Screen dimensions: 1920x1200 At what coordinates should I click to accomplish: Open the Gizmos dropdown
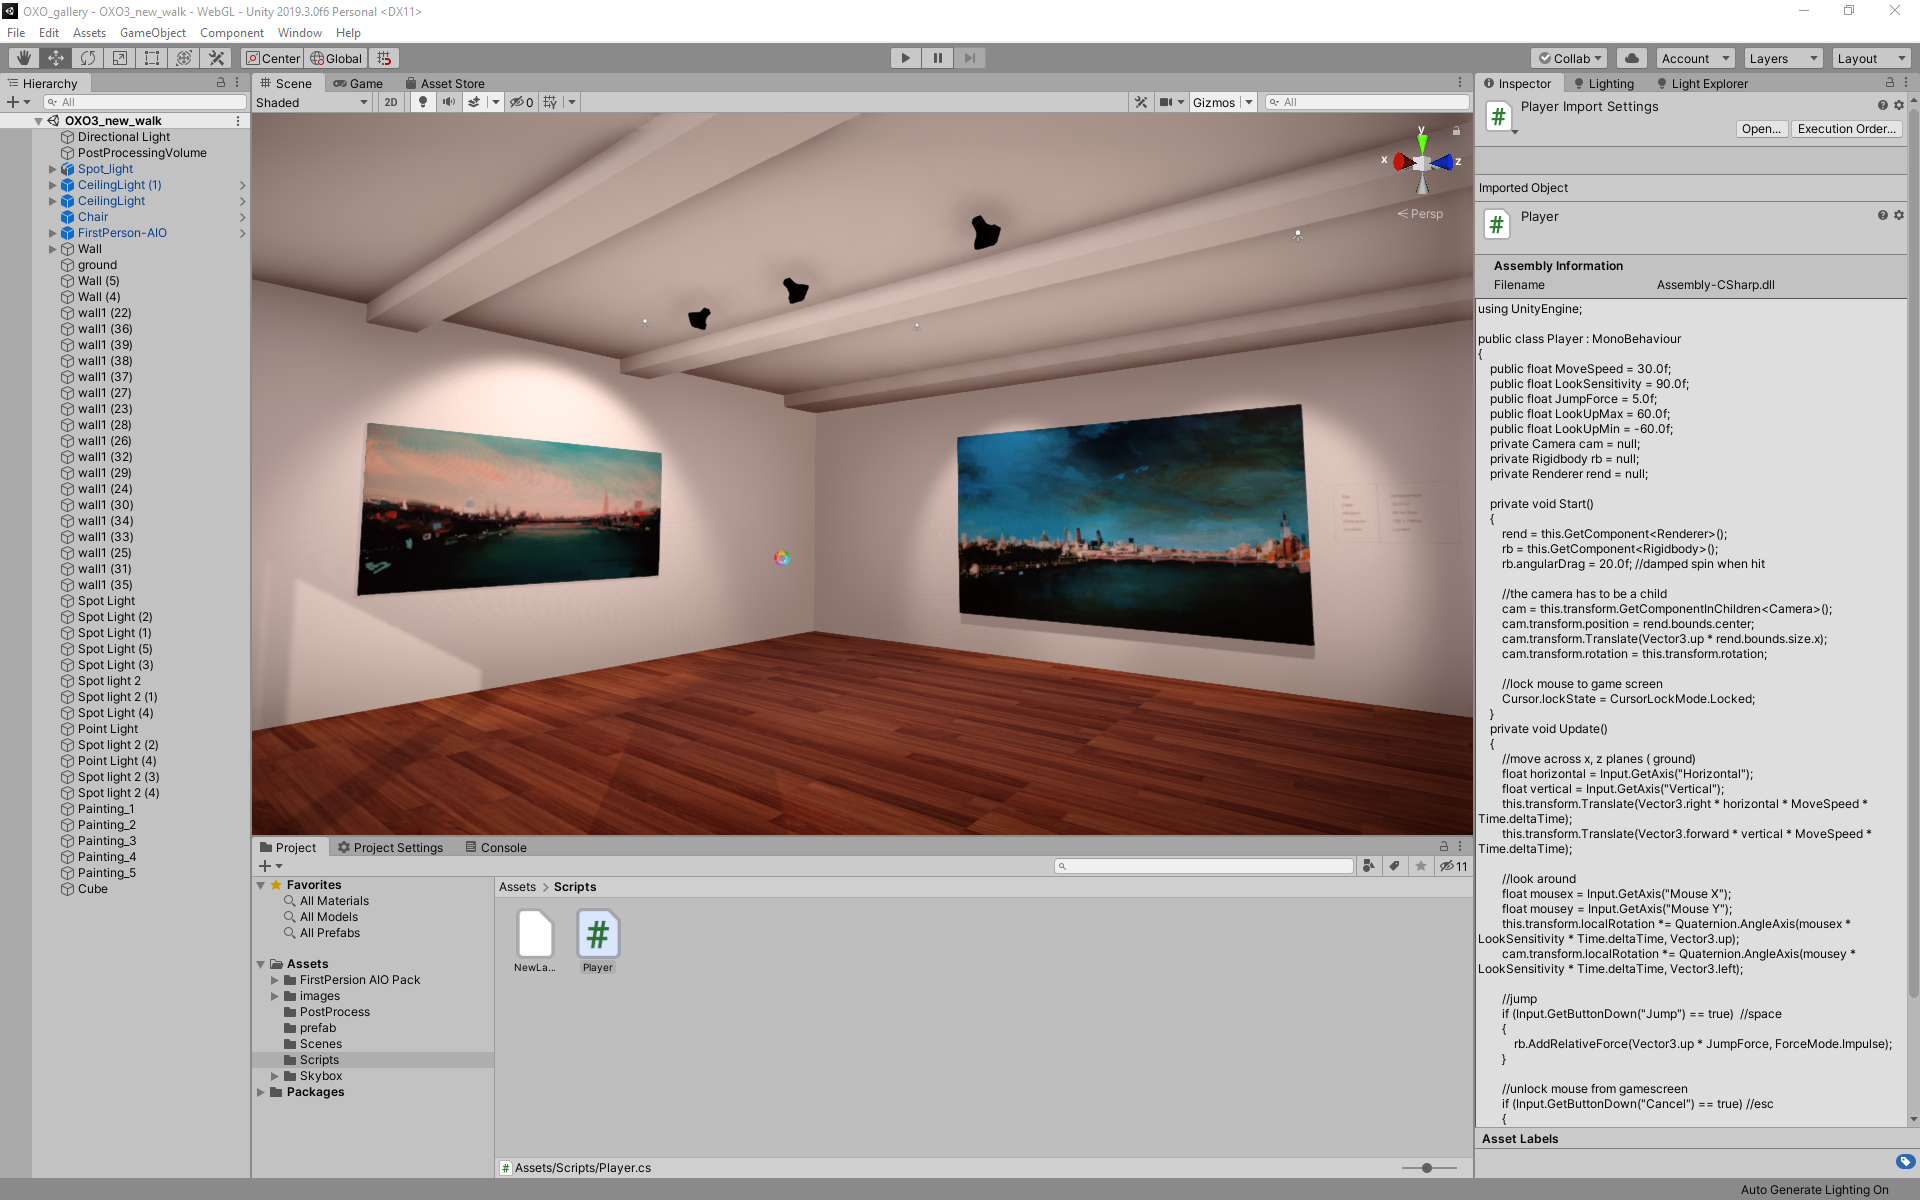click(1222, 102)
